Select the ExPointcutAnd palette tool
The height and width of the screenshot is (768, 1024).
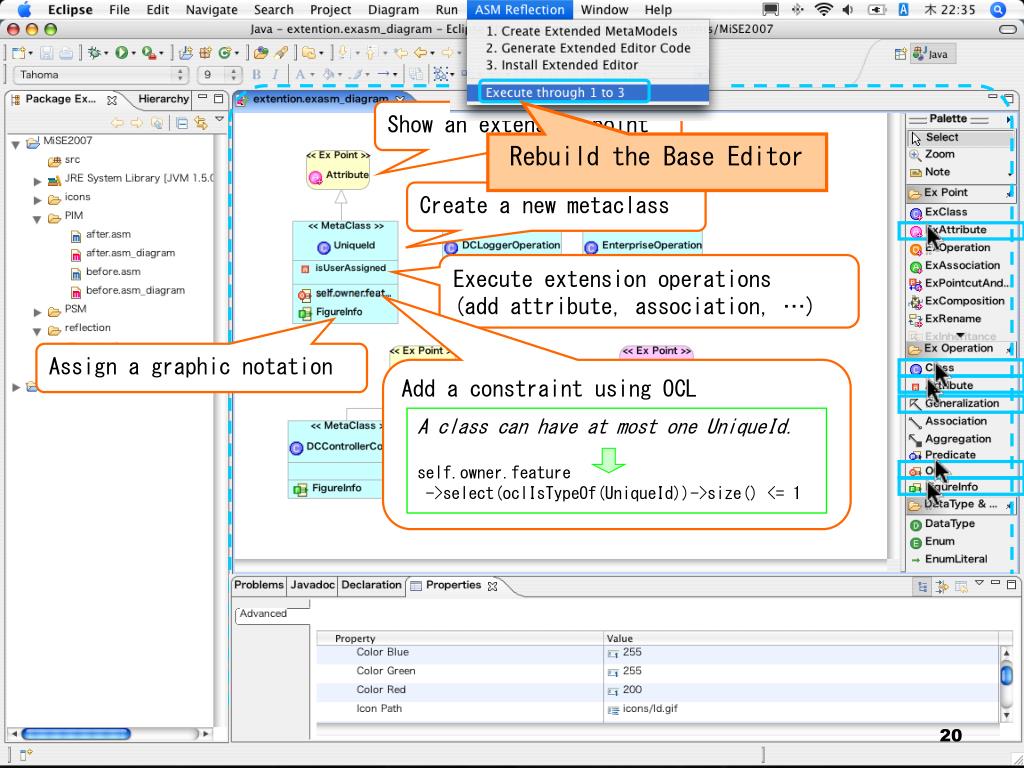[959, 283]
